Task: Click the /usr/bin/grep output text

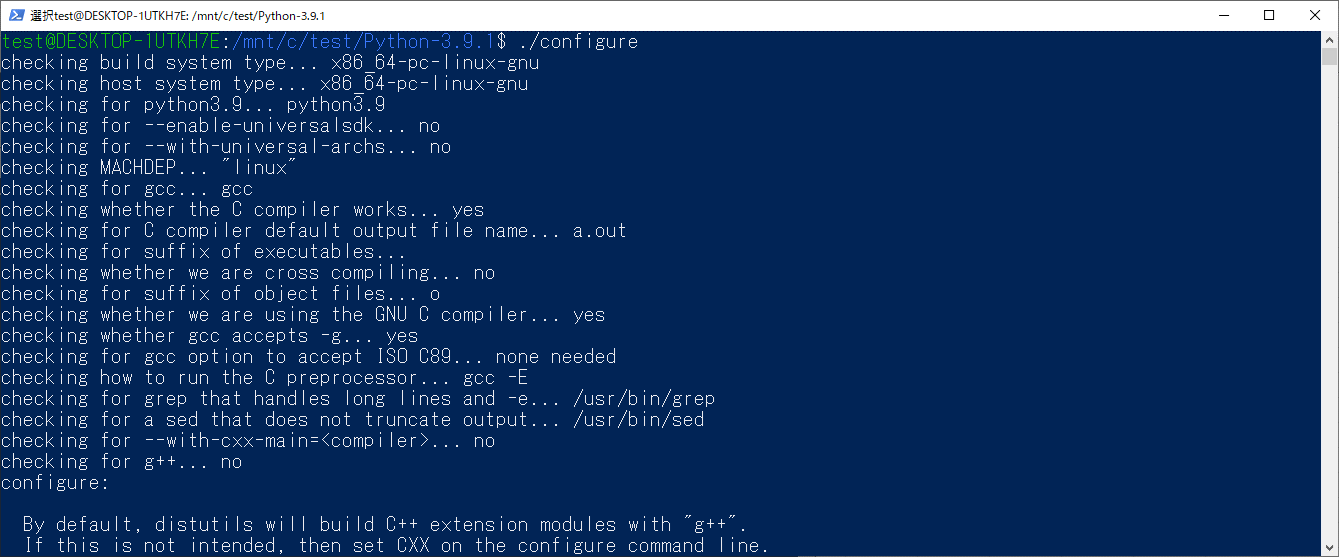Action: (644, 399)
